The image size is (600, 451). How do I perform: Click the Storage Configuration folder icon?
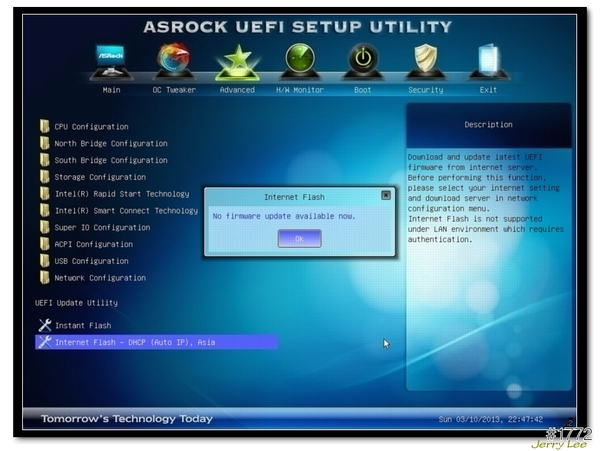(x=45, y=176)
